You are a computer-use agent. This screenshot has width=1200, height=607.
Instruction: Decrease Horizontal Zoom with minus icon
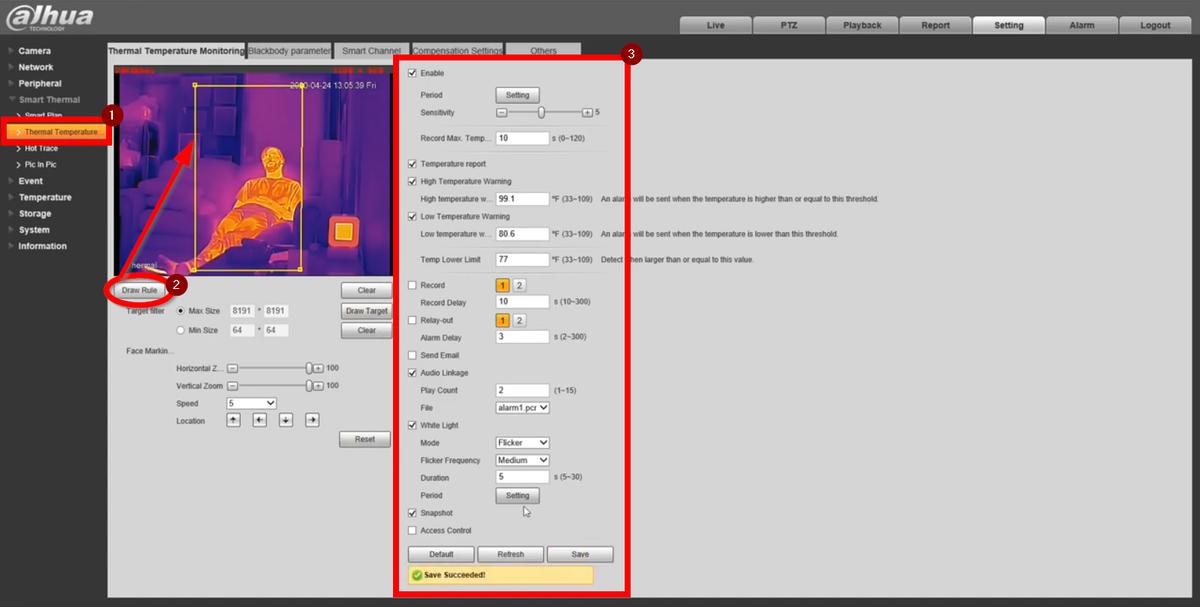coord(232,368)
